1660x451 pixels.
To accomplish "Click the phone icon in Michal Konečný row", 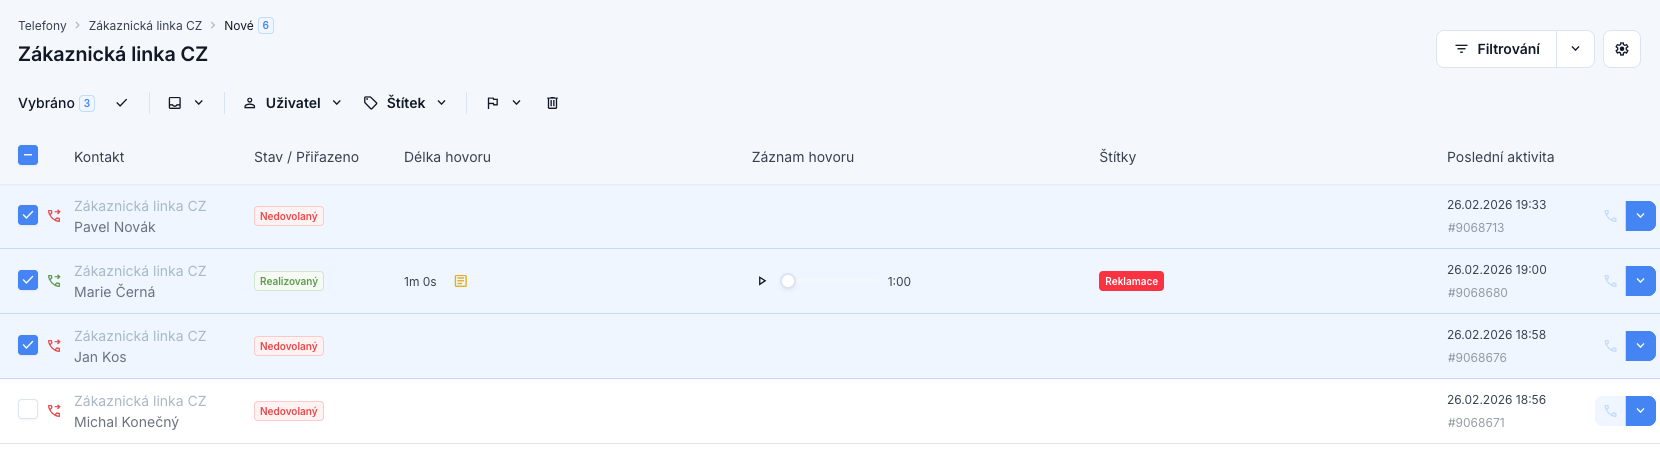I will point(1610,411).
